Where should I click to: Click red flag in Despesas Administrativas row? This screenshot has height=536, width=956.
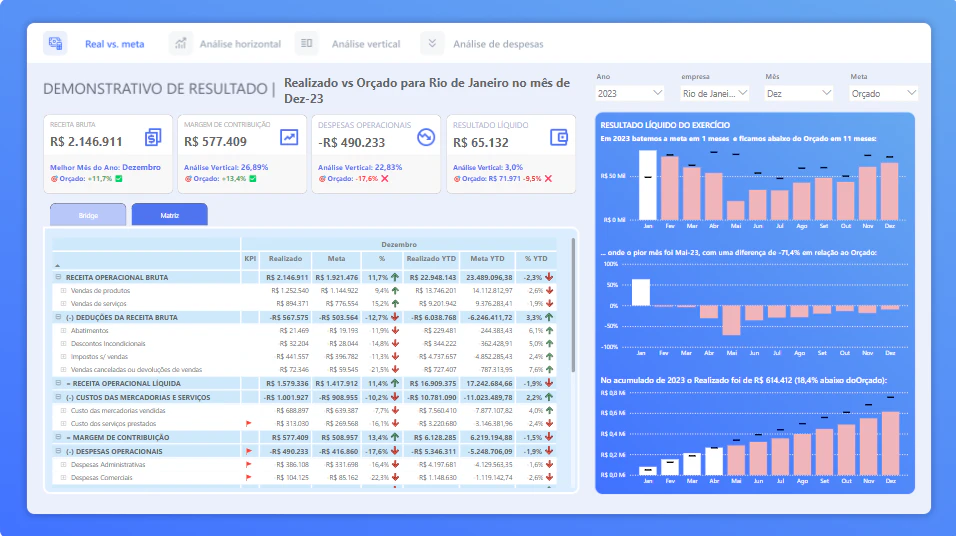[248, 465]
